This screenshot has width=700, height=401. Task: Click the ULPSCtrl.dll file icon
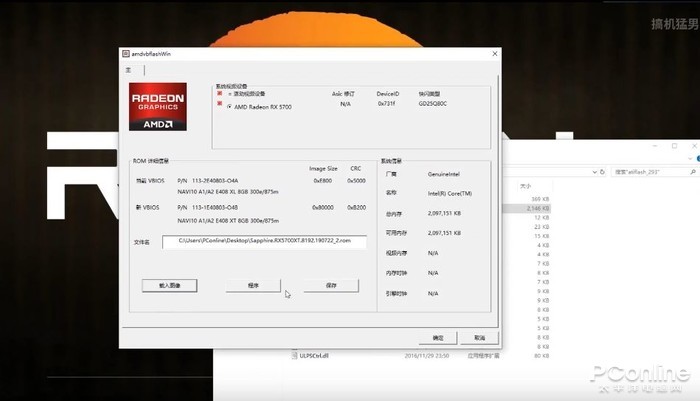294,355
